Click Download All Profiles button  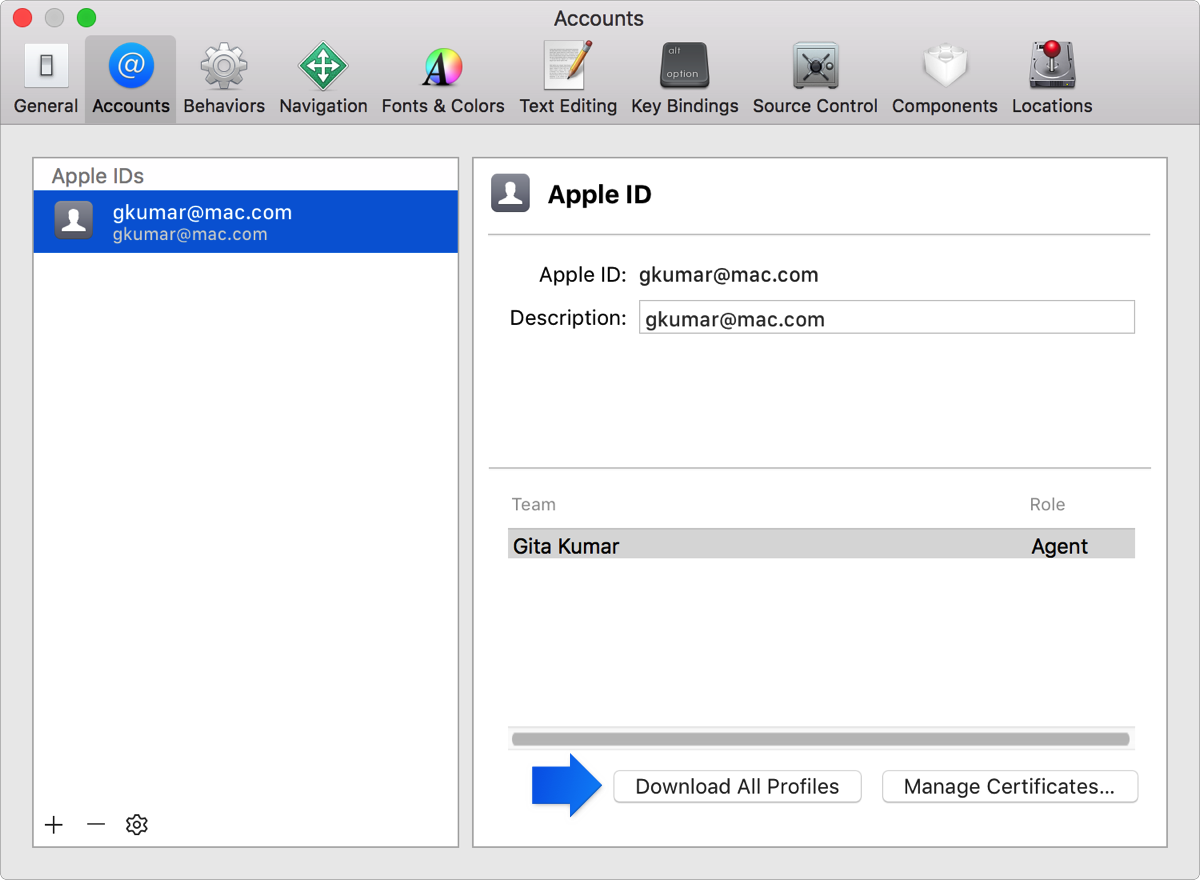[737, 786]
